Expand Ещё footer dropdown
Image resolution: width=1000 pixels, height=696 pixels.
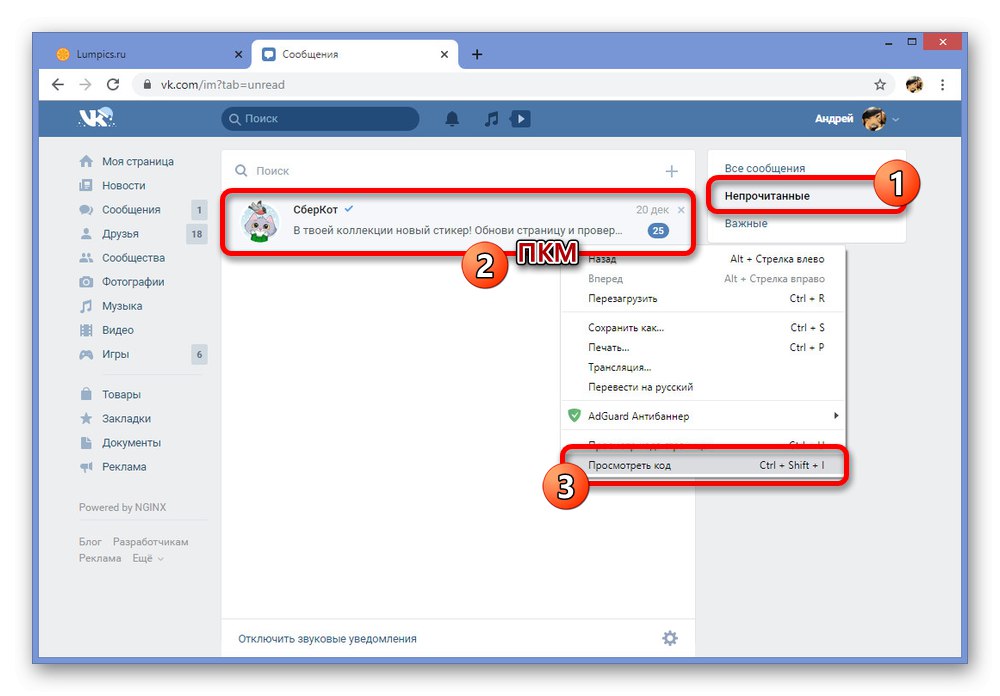tap(148, 558)
